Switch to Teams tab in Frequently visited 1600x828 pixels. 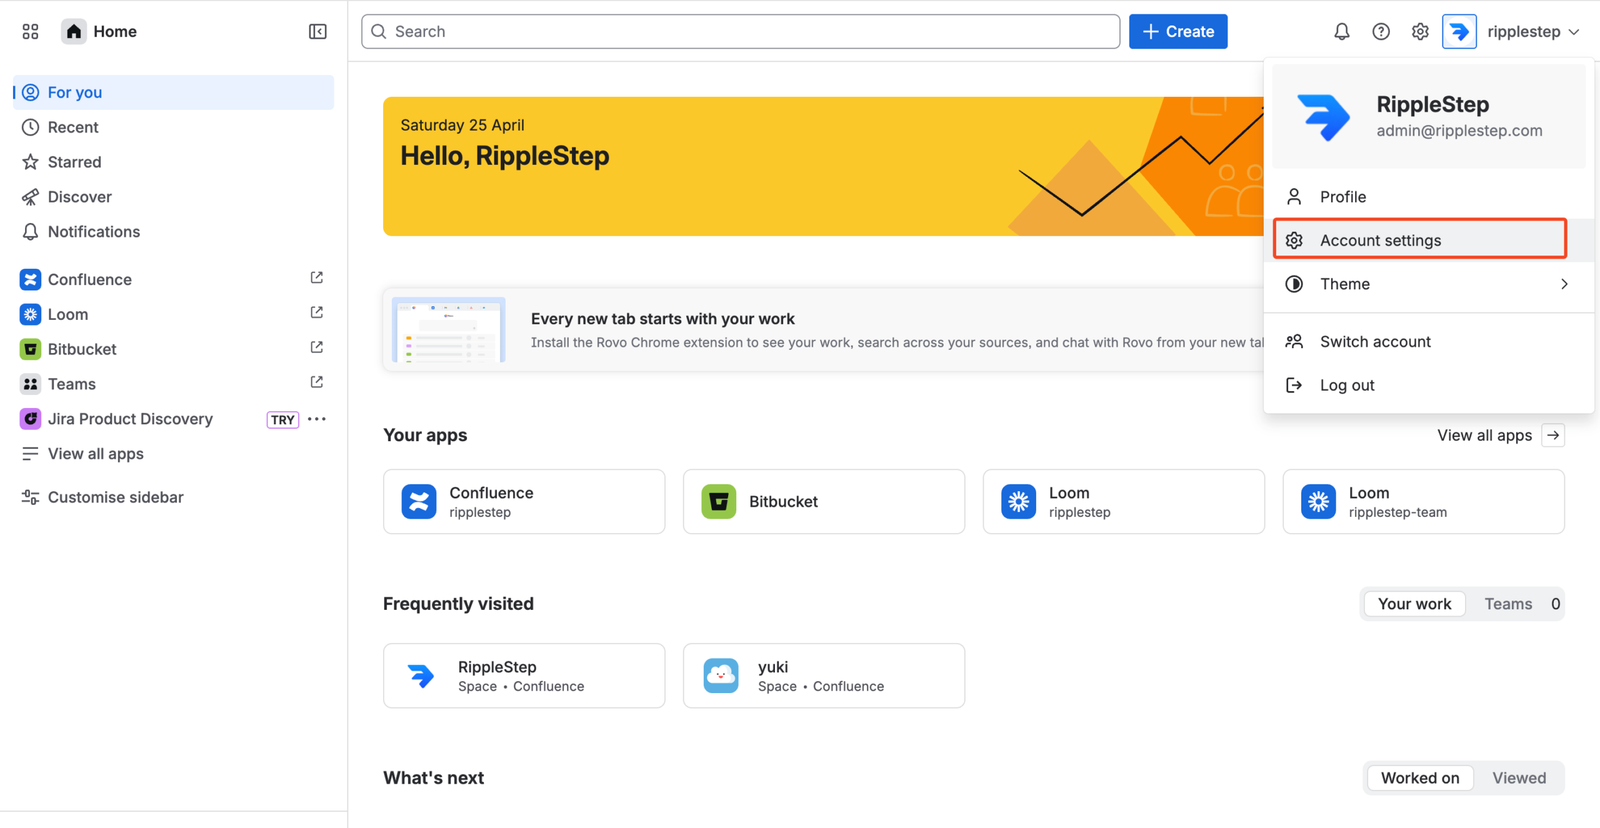point(1520,604)
